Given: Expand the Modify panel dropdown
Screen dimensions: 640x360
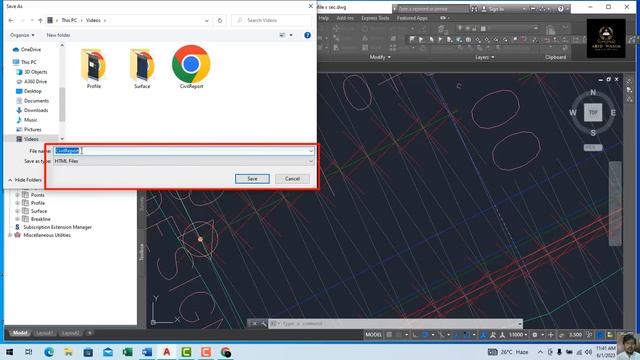Looking at the screenshot, I should click(x=380, y=57).
